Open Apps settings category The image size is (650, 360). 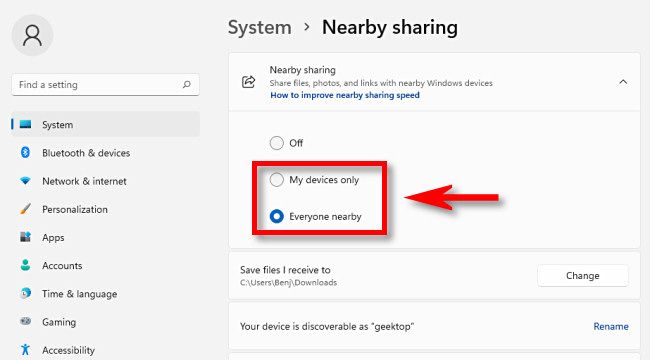(105, 237)
